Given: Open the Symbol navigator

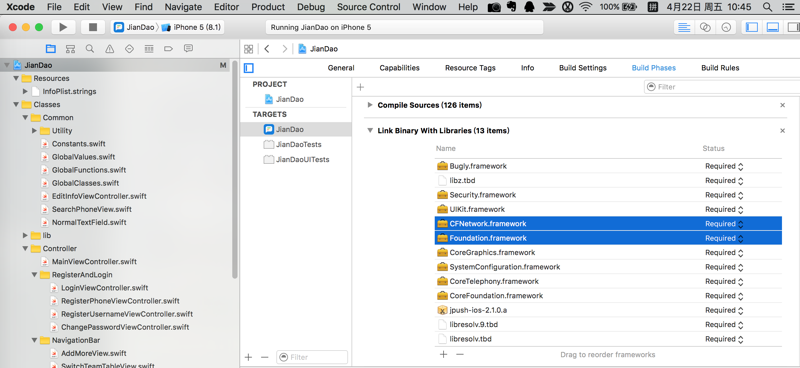Looking at the screenshot, I should coord(70,49).
